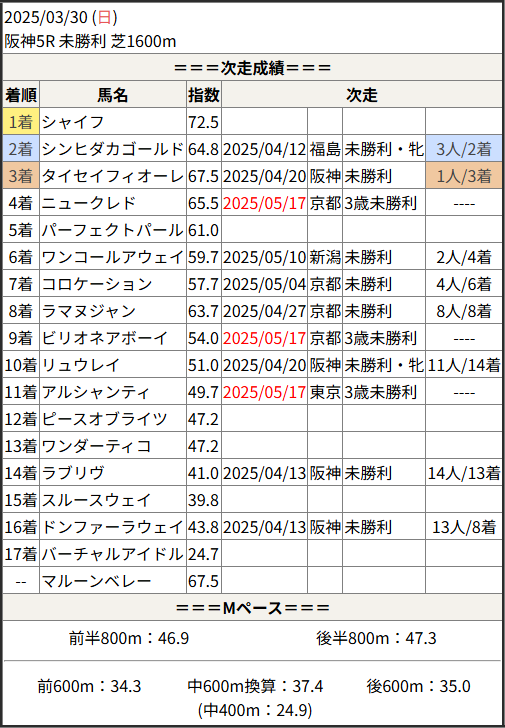Select the 馬名 column header
The width and height of the screenshot is (505, 728).
pos(113,95)
